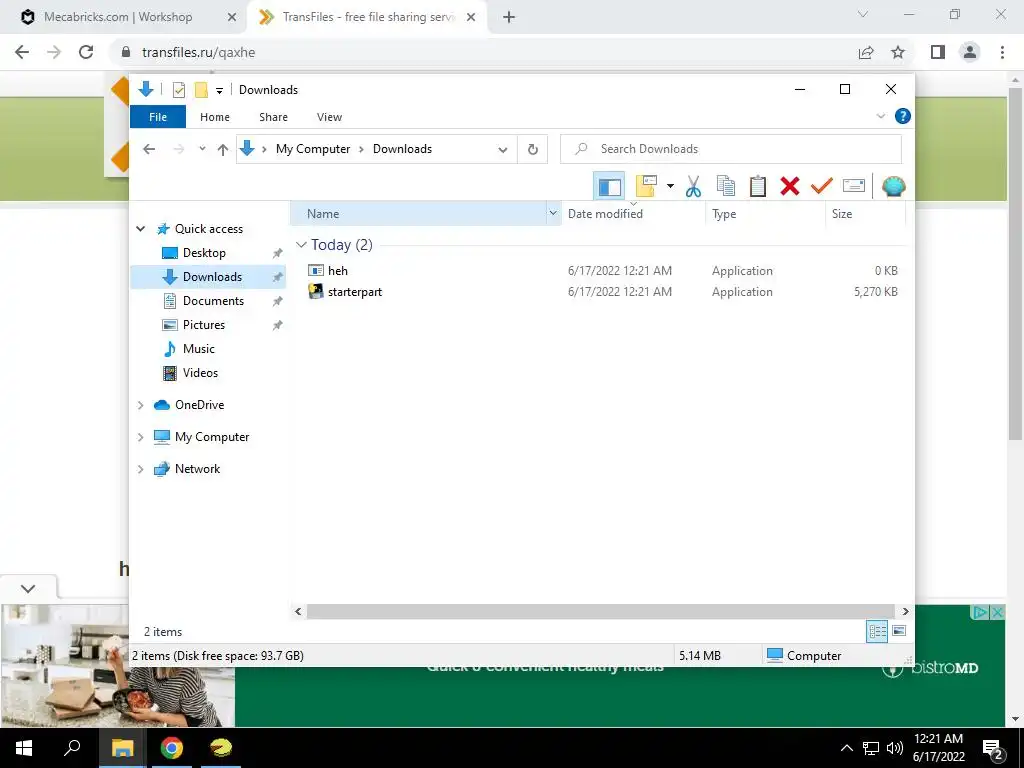Bookmark this page with star icon

(898, 52)
